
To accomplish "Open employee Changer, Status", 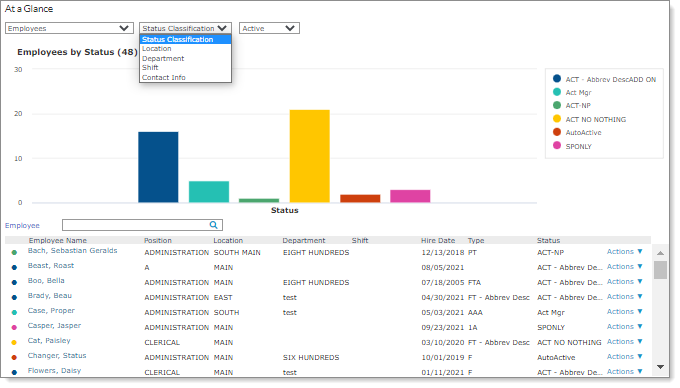I will 57,355.
